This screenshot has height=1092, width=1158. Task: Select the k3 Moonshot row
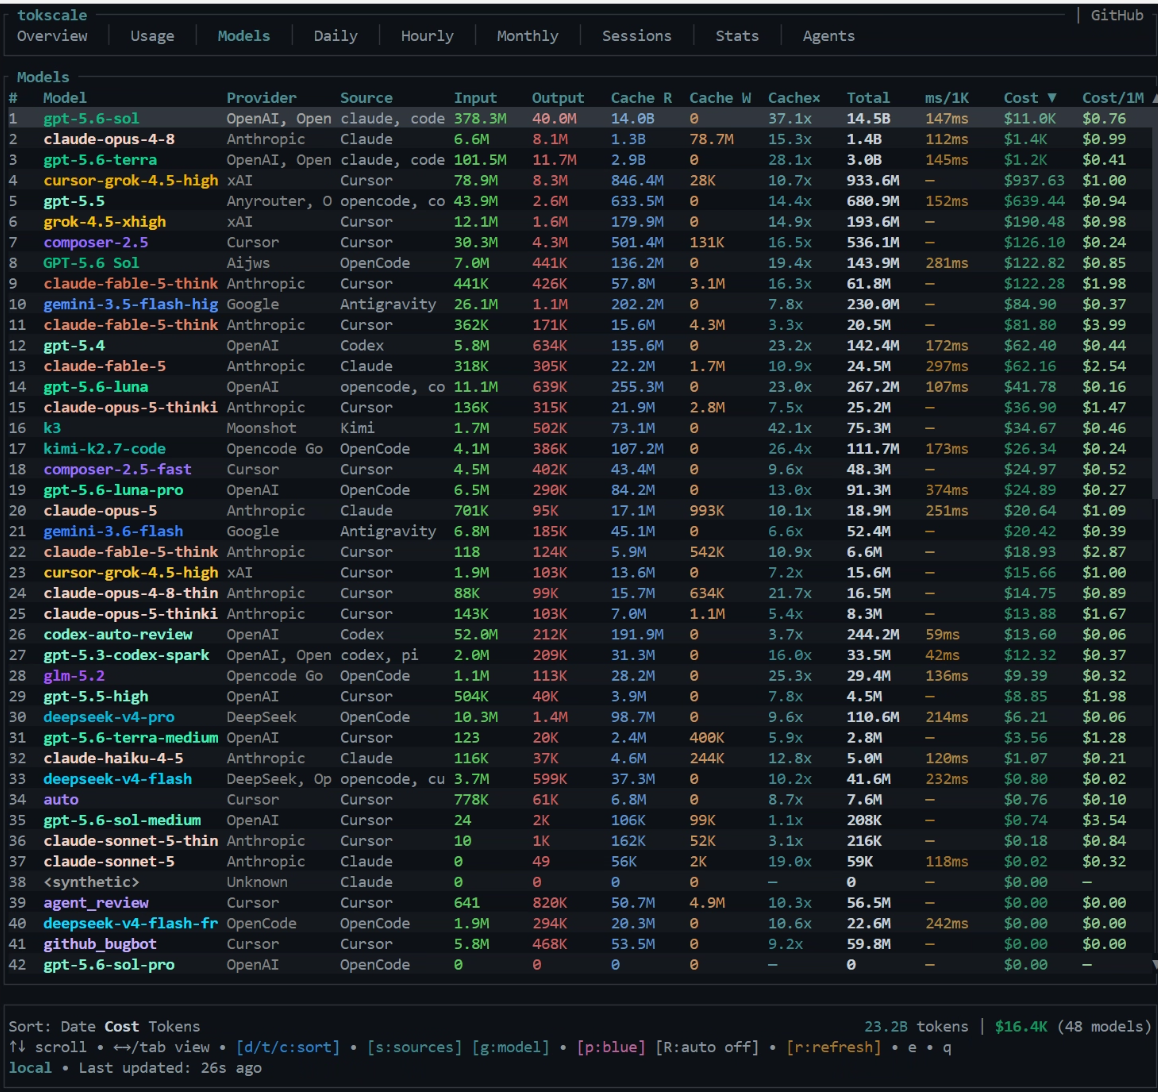point(578,428)
